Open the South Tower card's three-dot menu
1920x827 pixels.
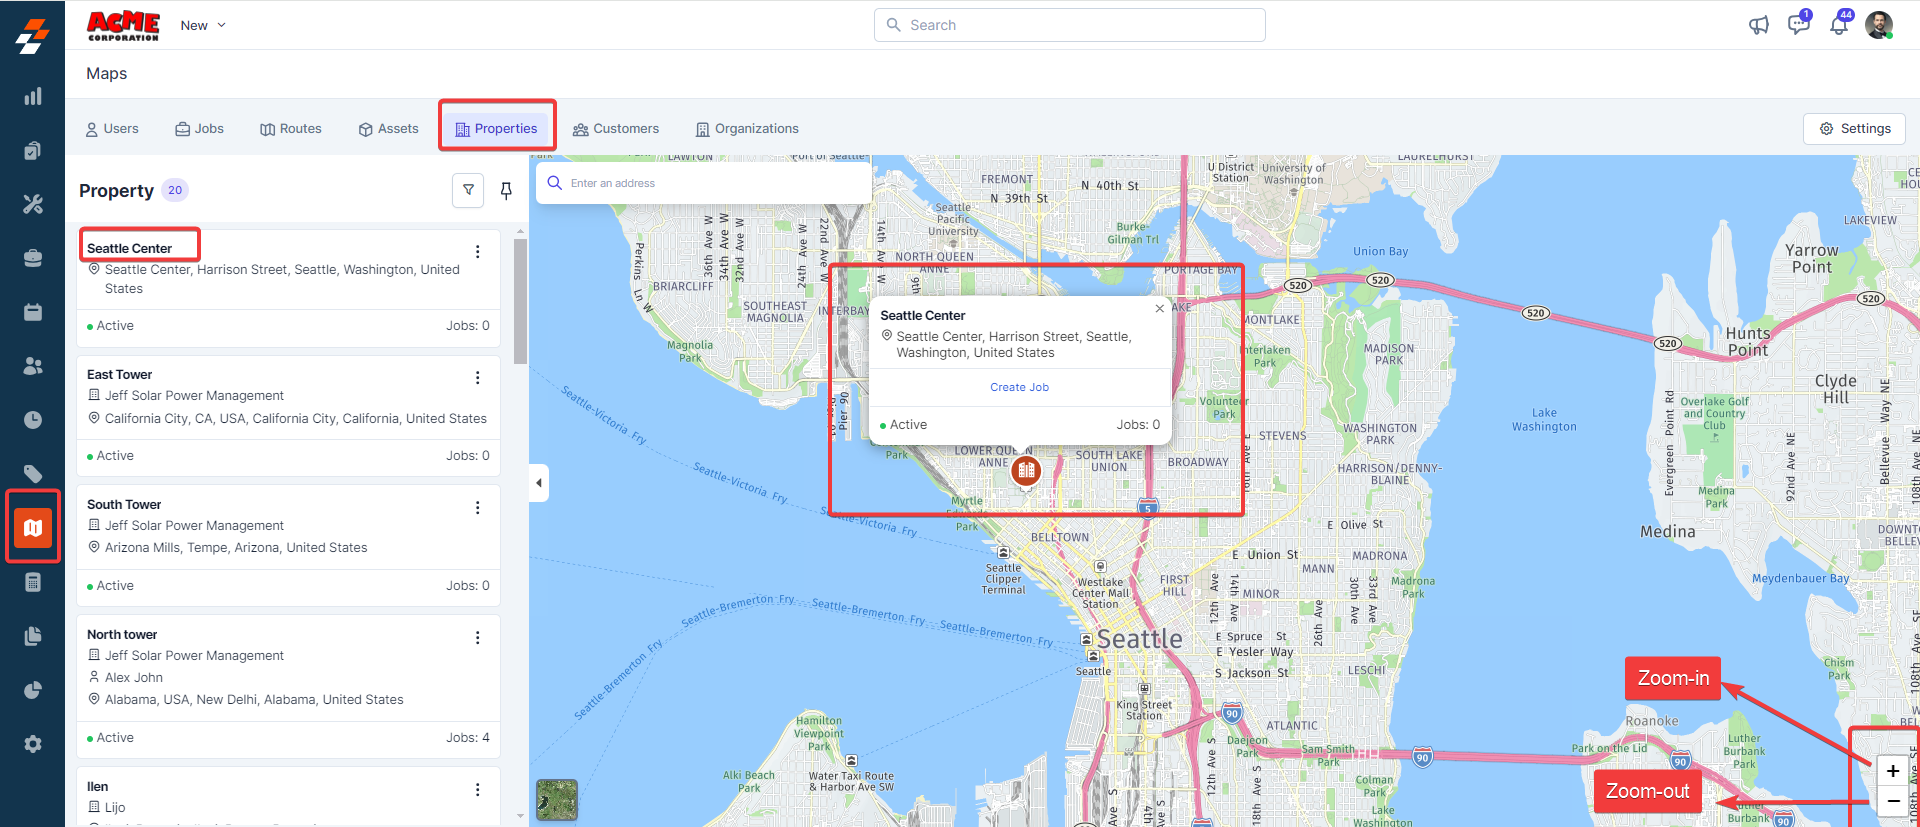(x=478, y=508)
